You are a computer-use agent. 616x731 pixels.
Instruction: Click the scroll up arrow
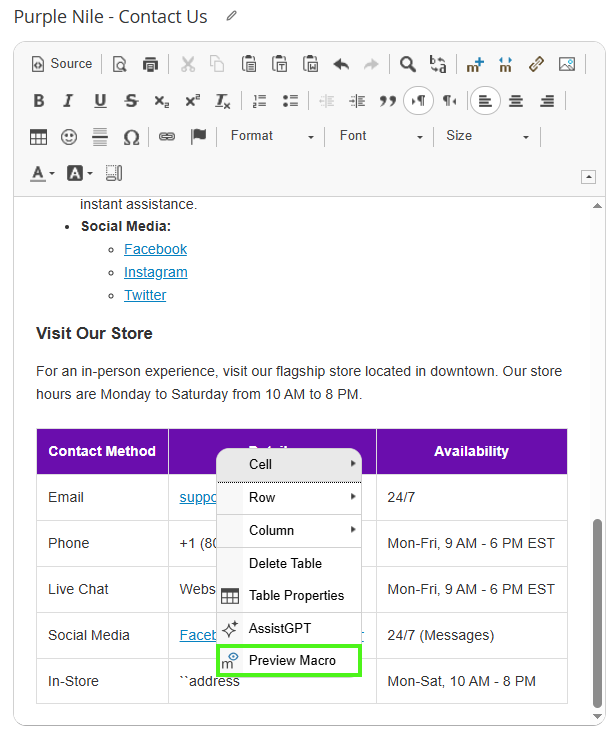tap(597, 206)
